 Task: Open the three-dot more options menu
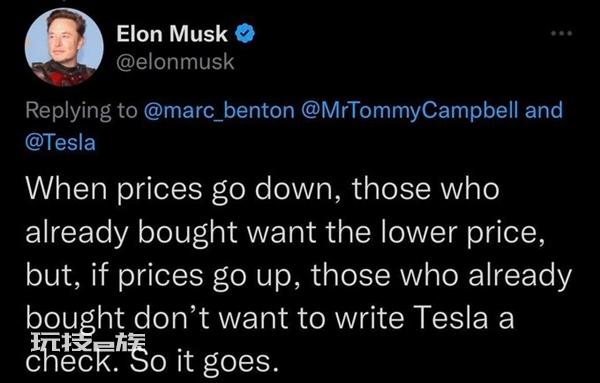[x=561, y=33]
